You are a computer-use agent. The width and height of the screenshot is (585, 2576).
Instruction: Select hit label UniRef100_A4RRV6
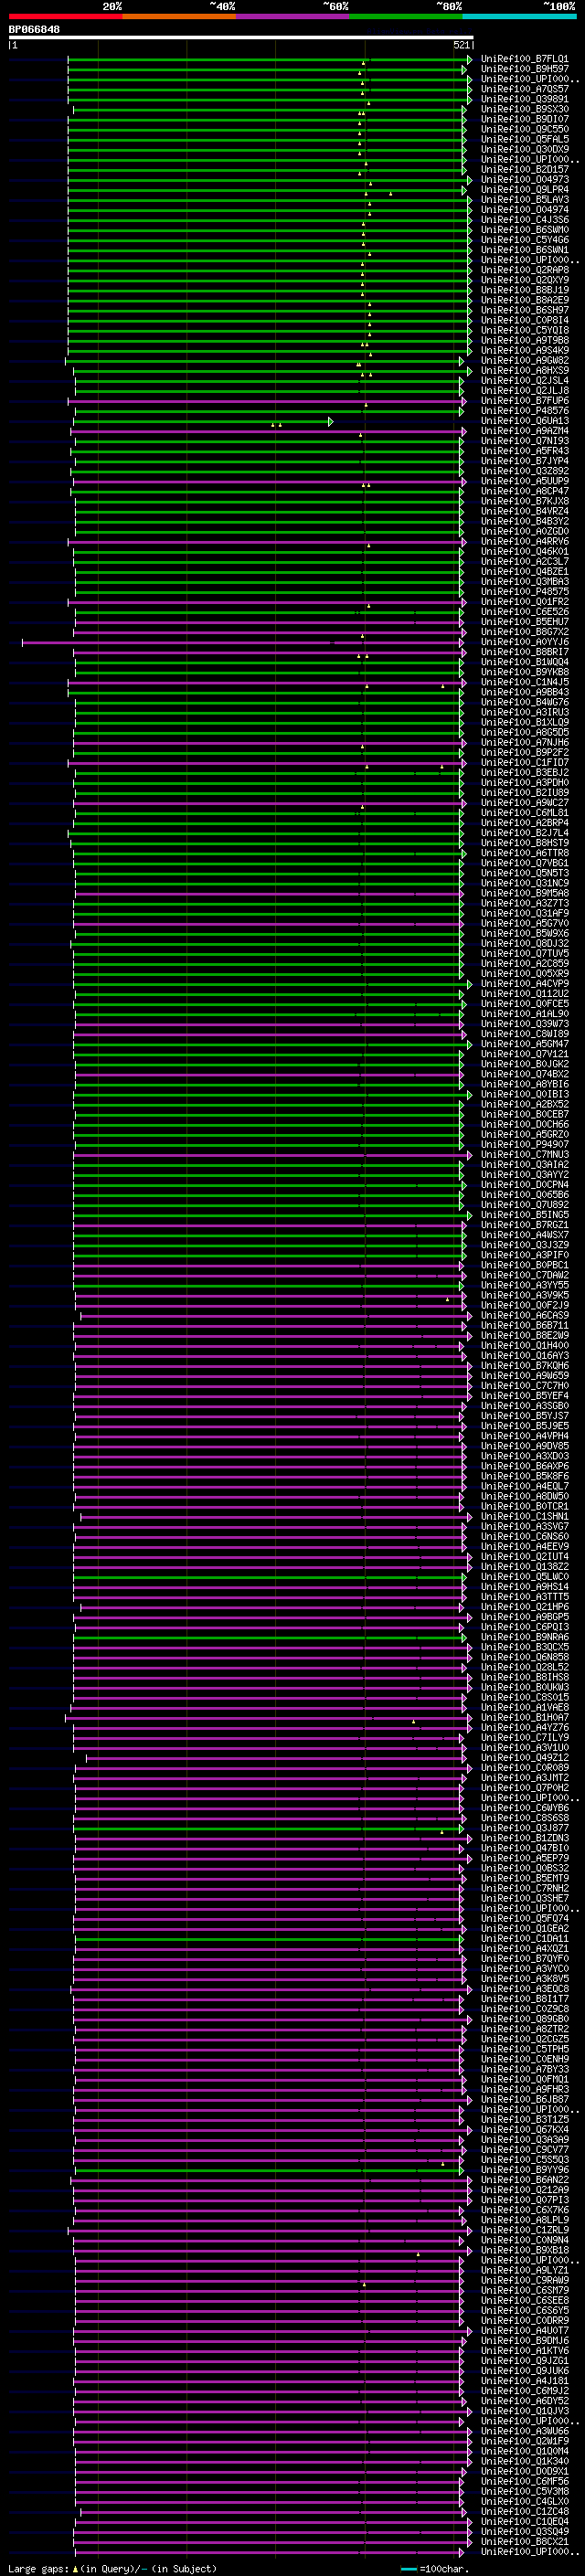(525, 542)
